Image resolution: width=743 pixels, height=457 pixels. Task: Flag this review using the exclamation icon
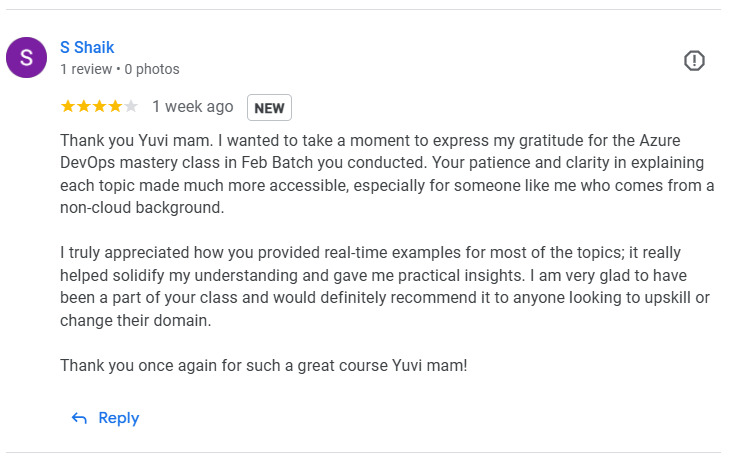point(694,61)
